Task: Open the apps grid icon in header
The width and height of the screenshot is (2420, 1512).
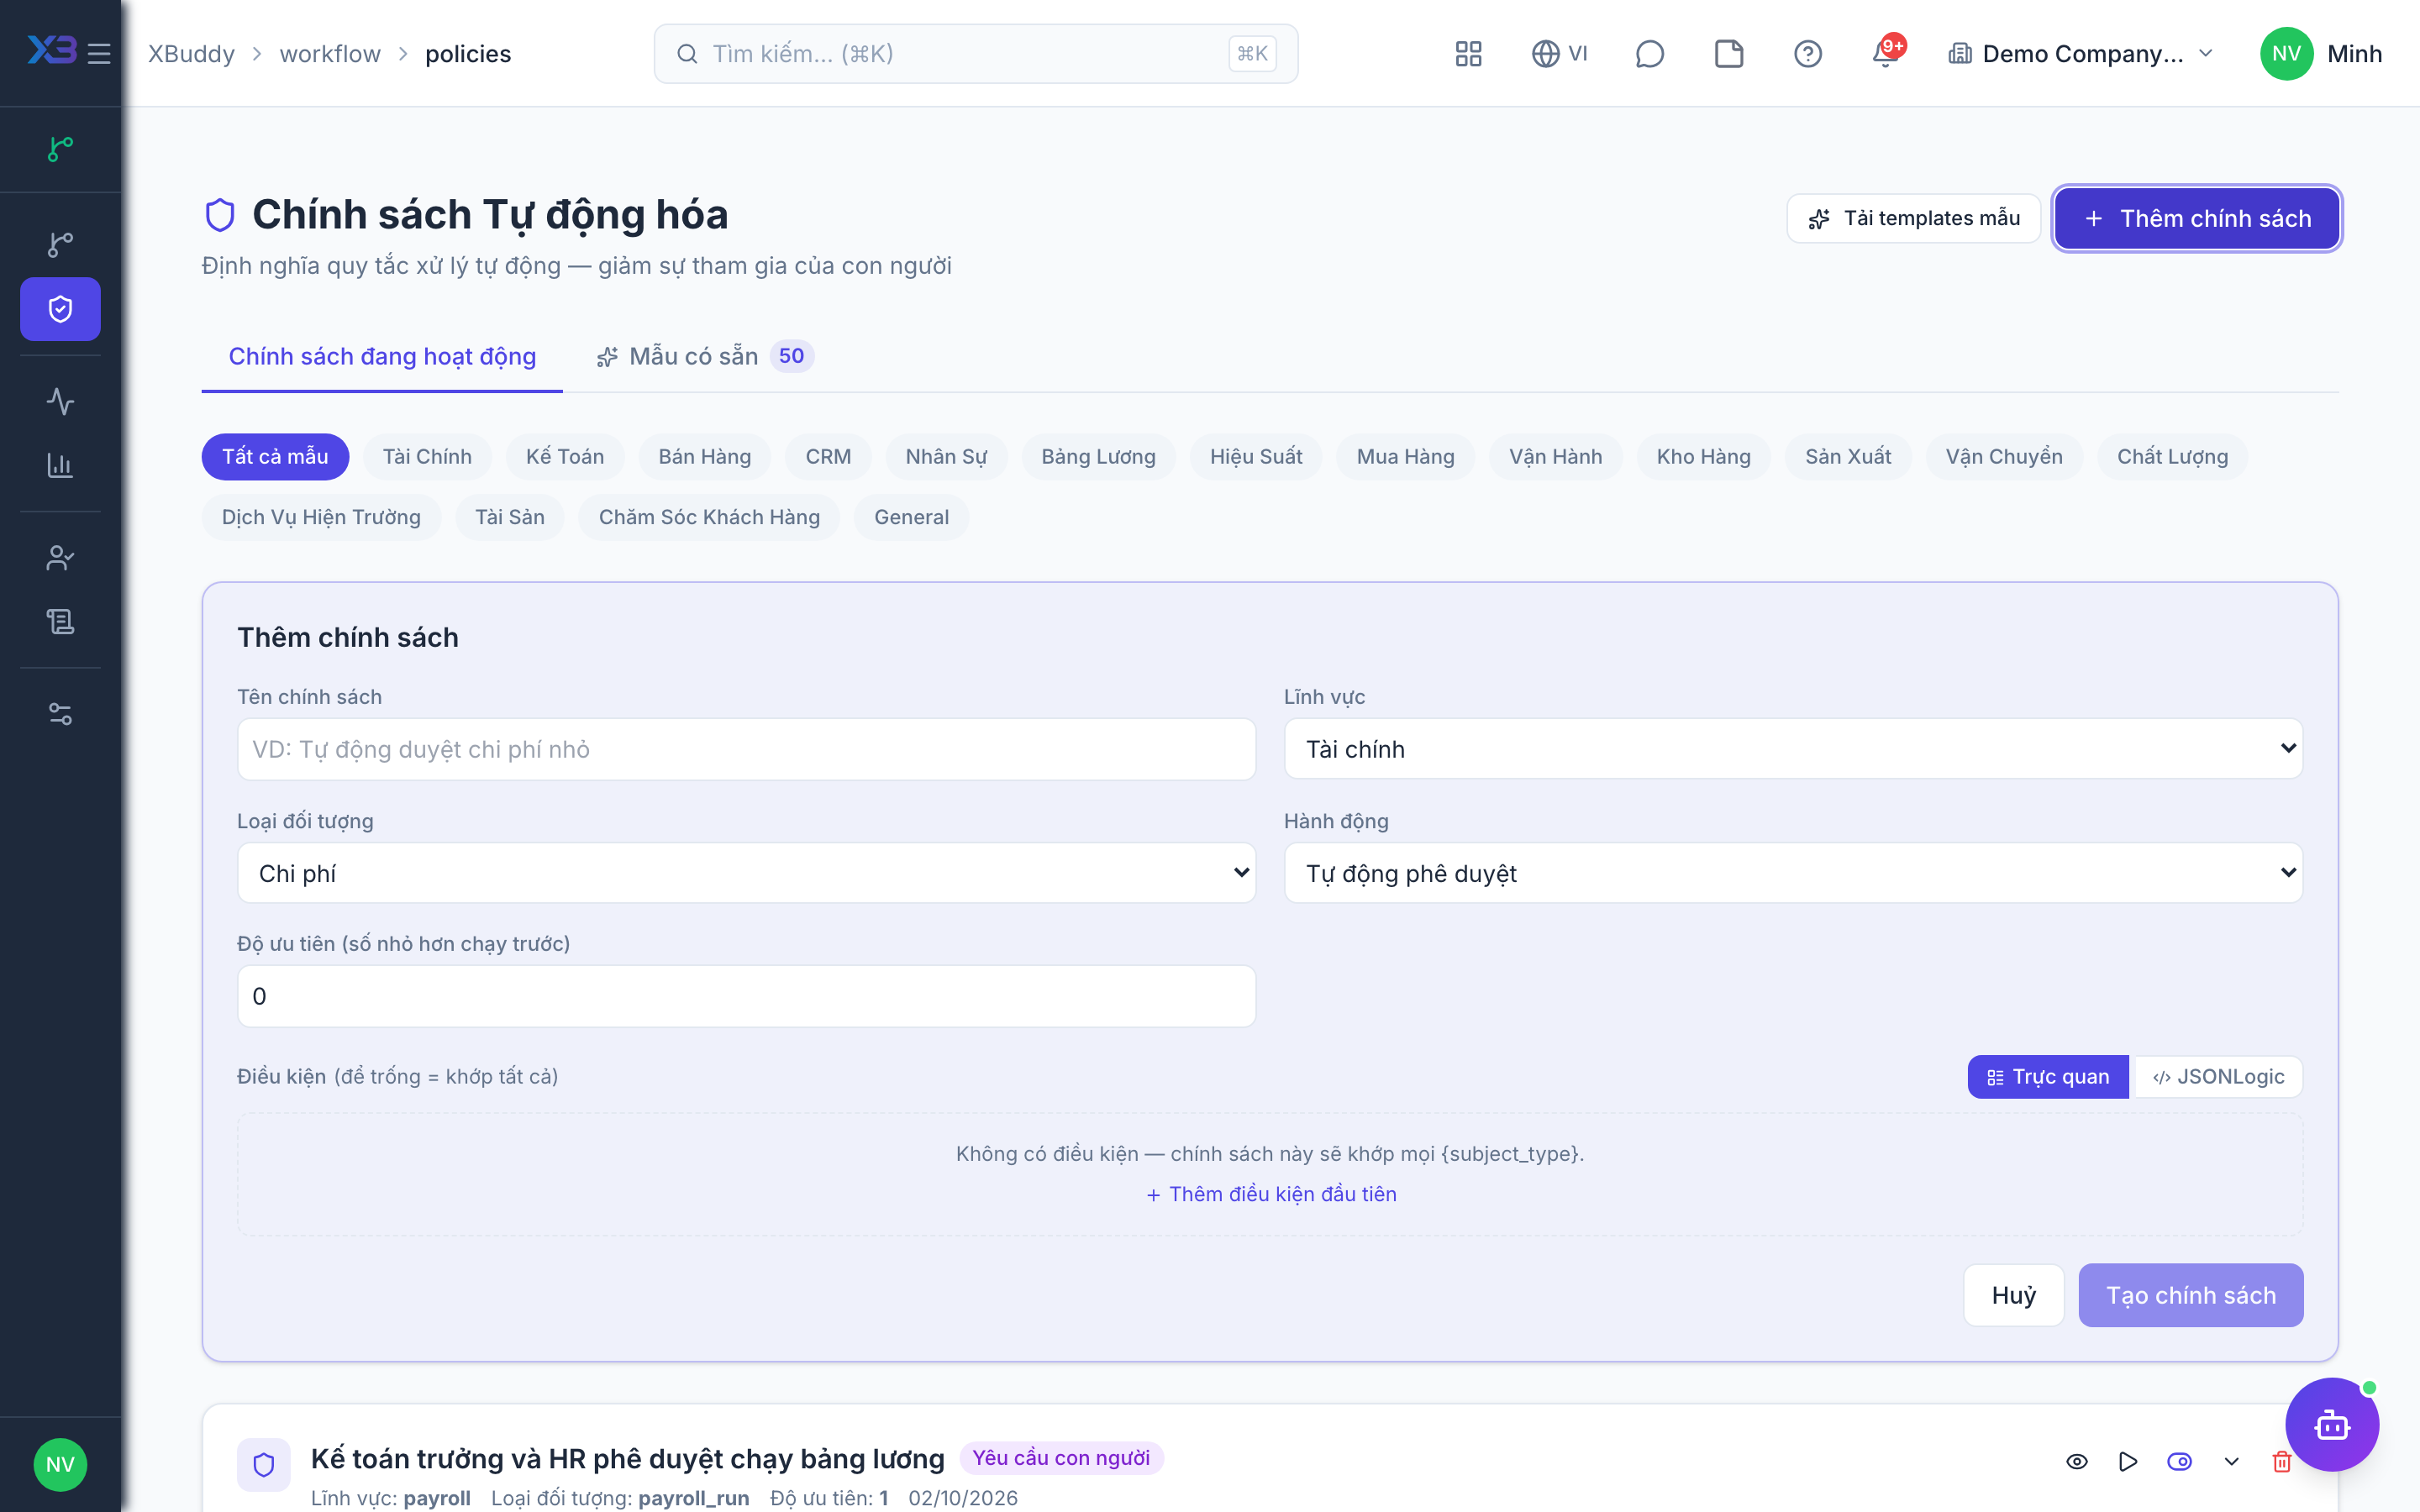Action: click(x=1468, y=53)
